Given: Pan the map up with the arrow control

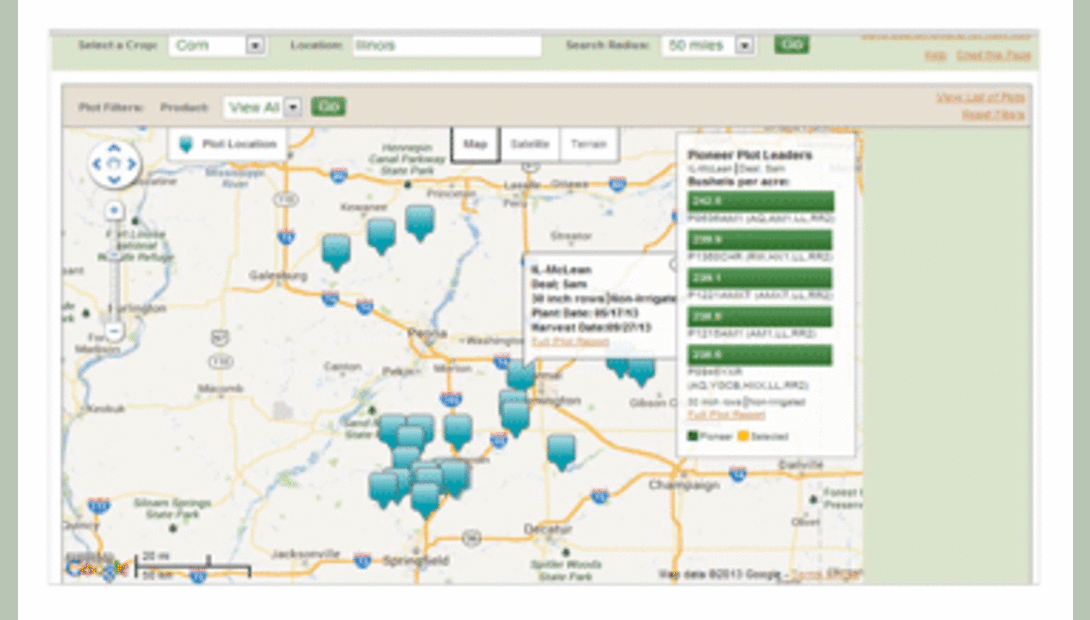Looking at the screenshot, I should pyautogui.click(x=114, y=148).
